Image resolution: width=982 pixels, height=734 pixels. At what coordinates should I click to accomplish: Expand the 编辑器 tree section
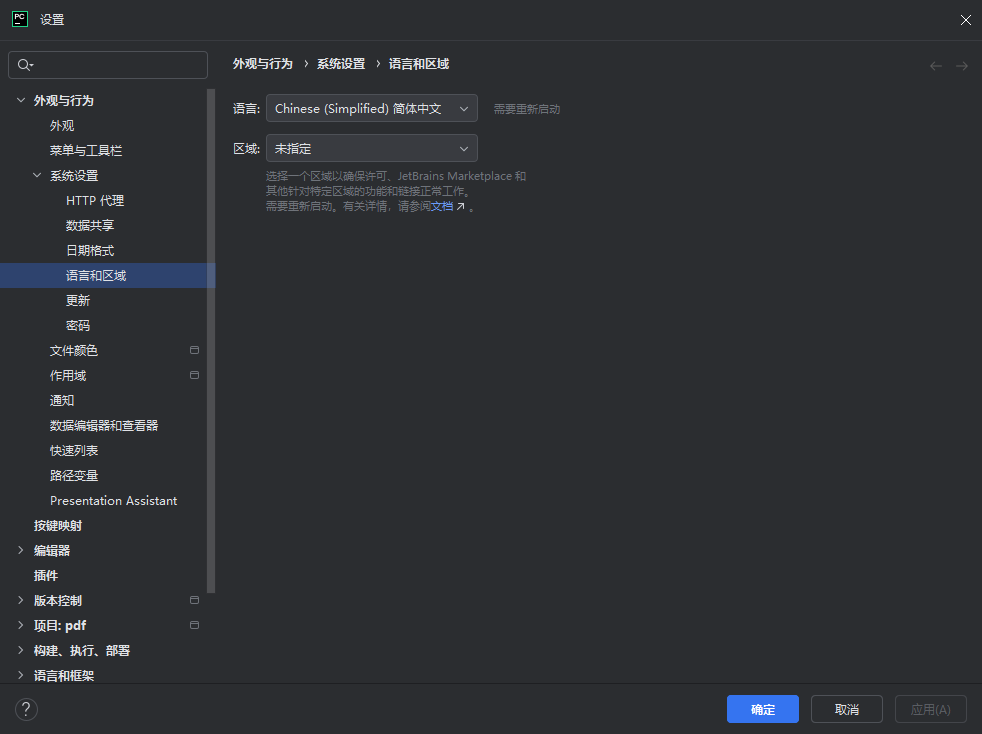[21, 550]
